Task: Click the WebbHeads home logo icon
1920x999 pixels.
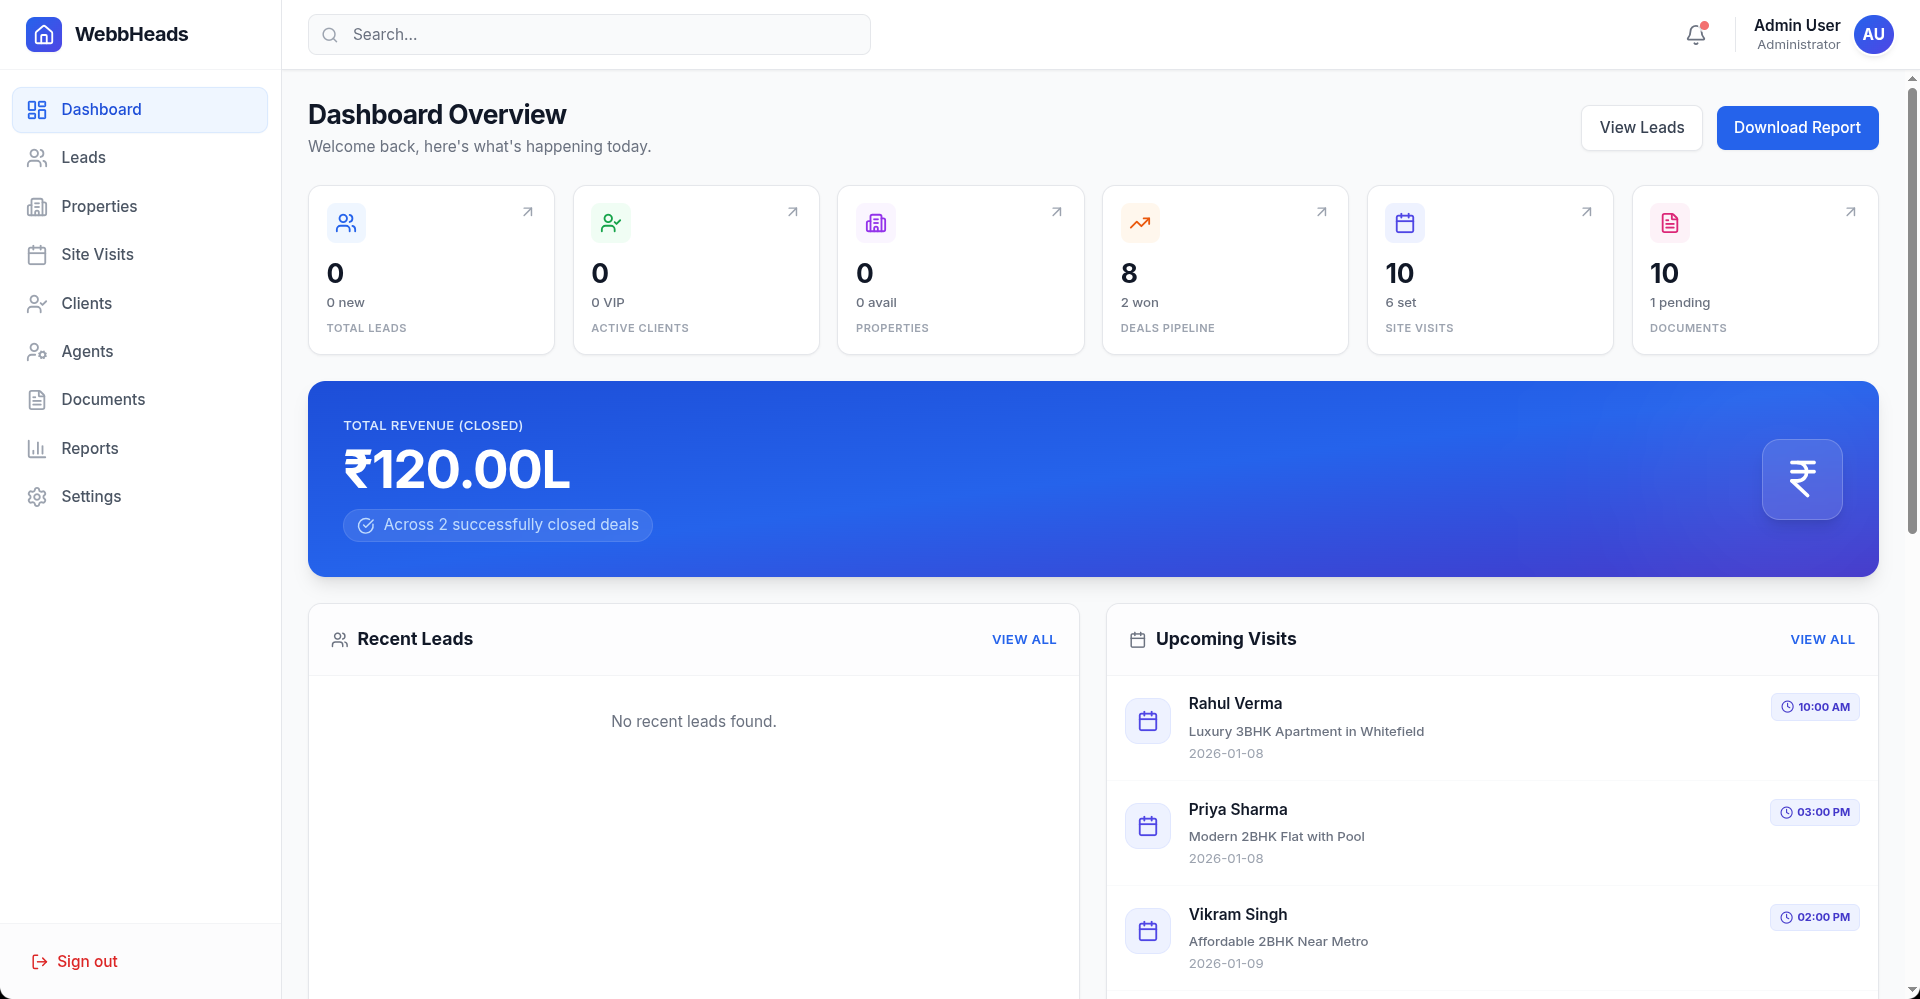Action: (44, 35)
